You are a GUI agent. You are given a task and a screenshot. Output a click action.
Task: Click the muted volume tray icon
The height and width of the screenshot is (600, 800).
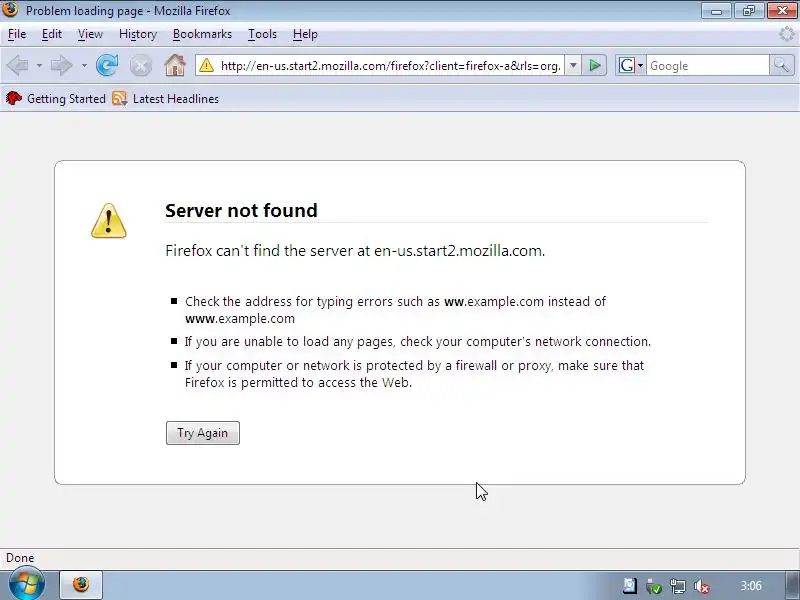tap(703, 586)
